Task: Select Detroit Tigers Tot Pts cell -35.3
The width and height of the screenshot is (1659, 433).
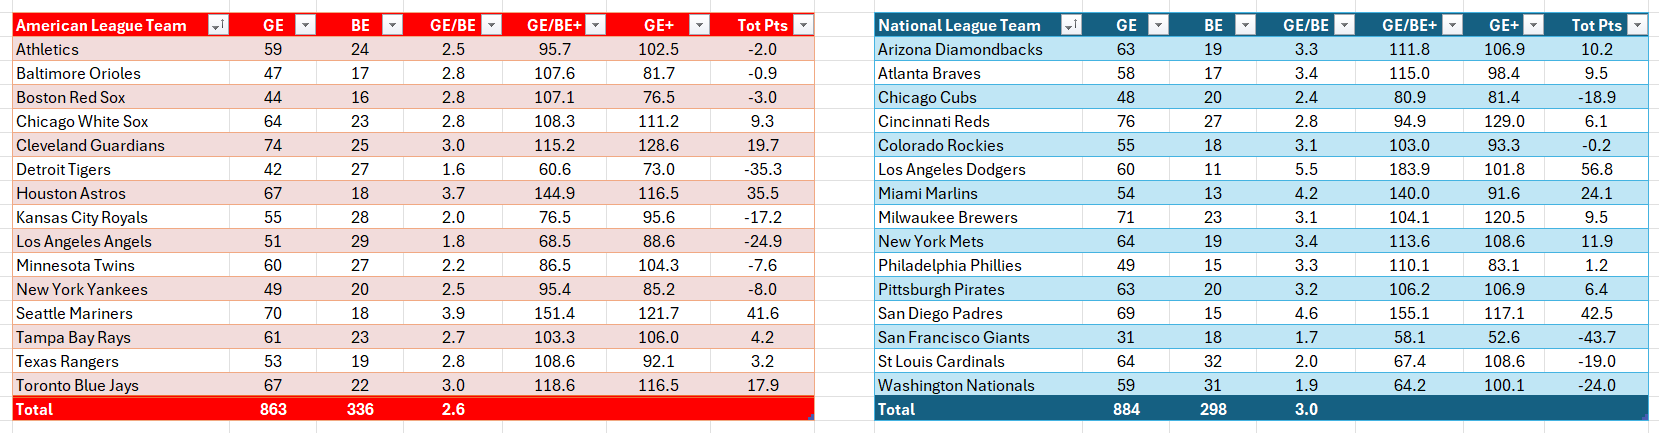Action: tap(762, 169)
